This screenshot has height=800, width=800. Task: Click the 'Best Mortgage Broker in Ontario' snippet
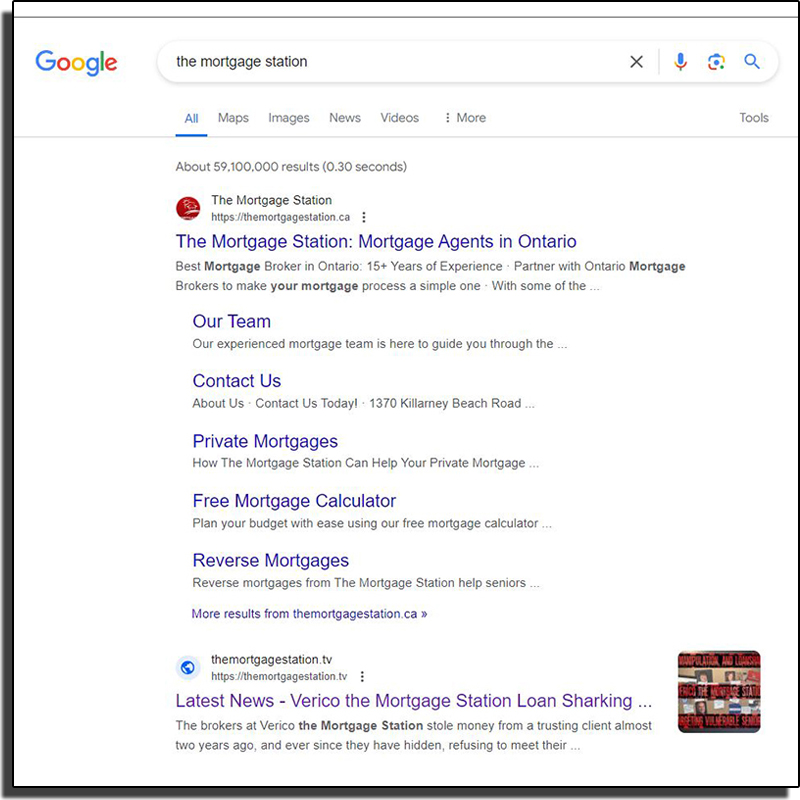(430, 276)
